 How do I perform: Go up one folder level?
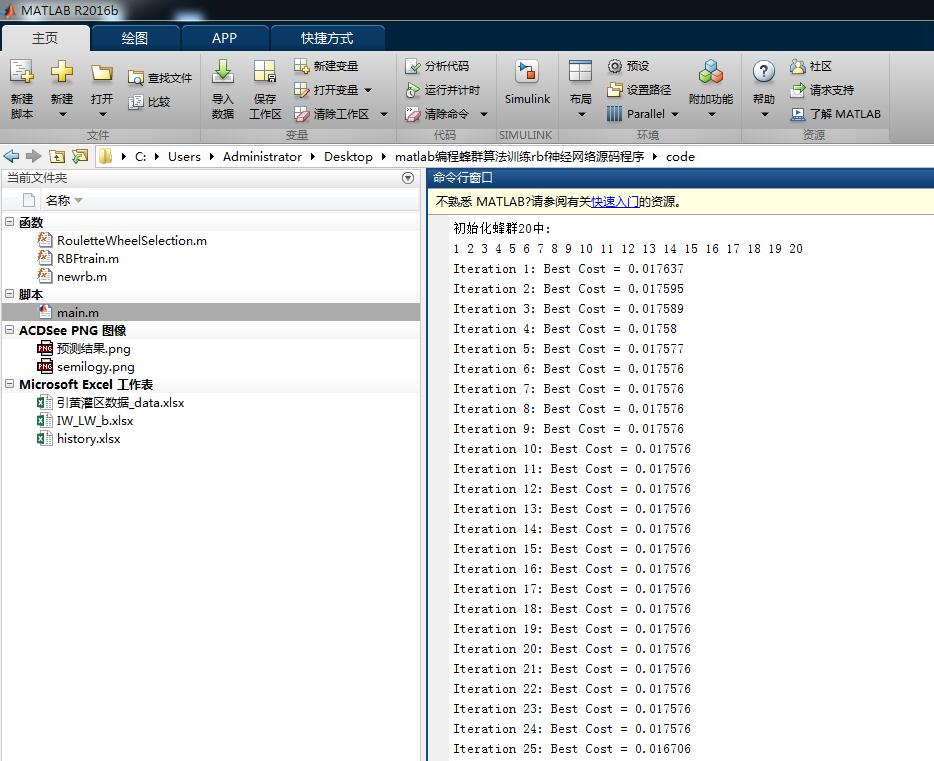pyautogui.click(x=57, y=157)
